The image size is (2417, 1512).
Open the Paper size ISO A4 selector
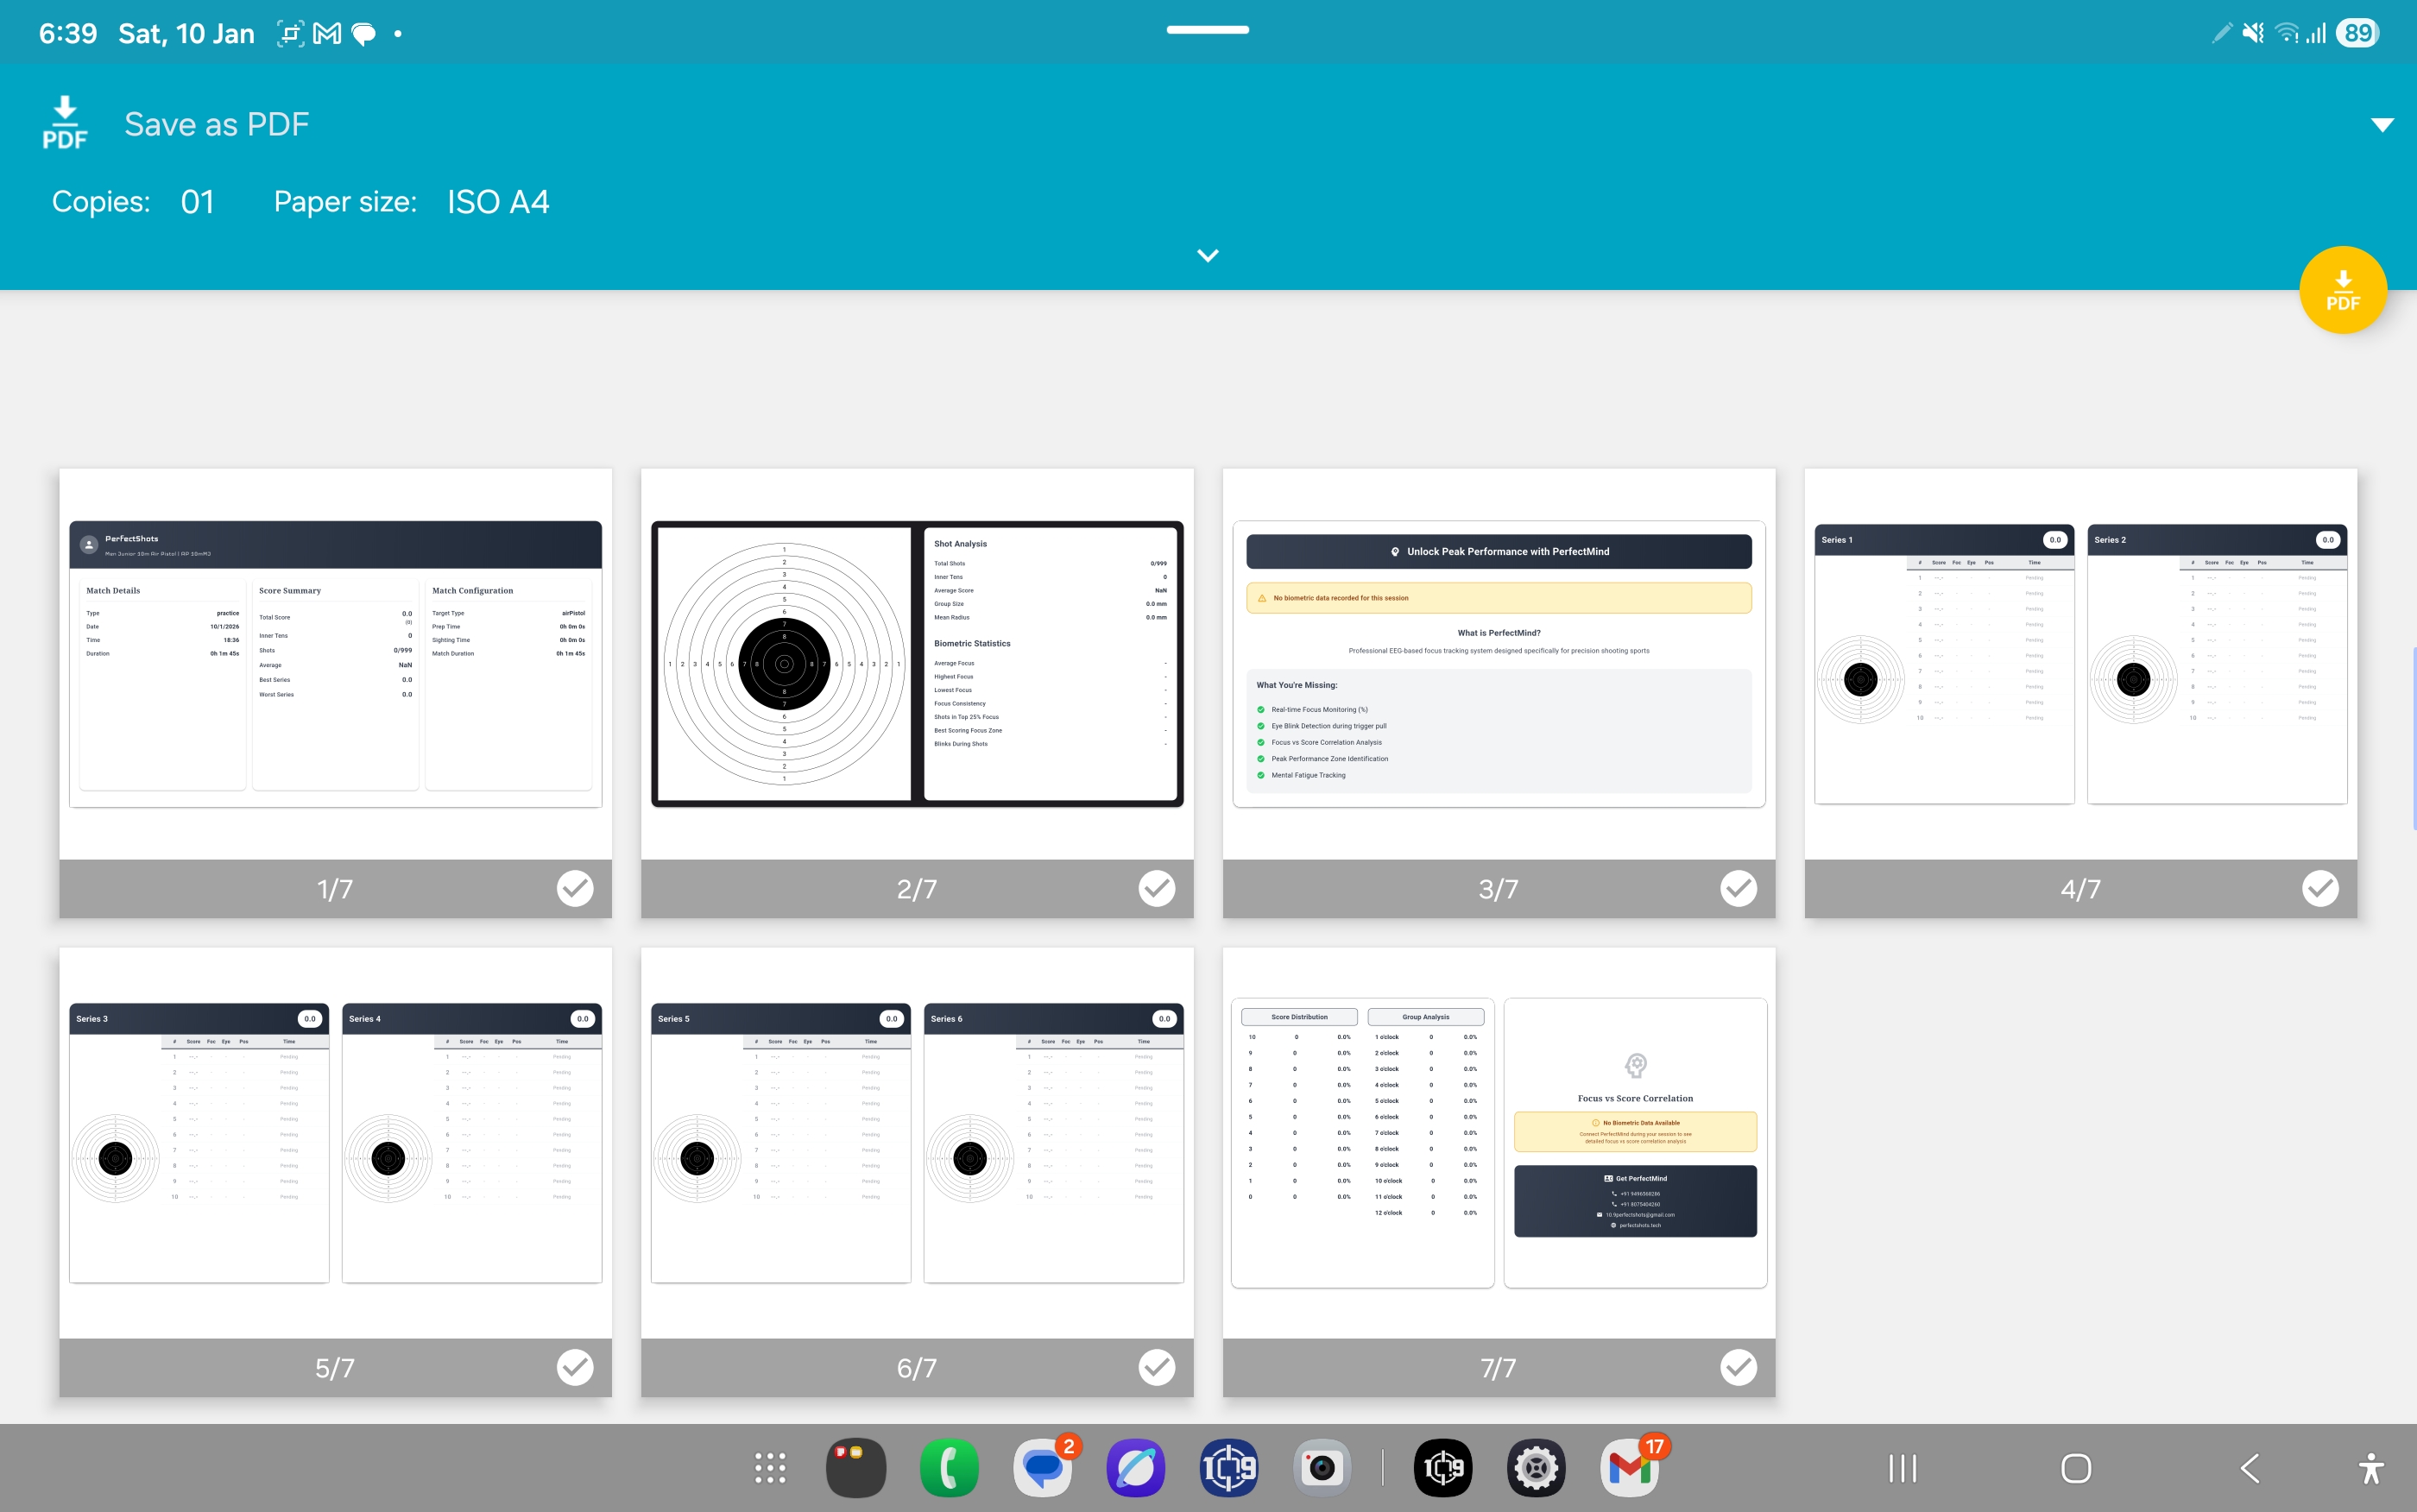497,202
